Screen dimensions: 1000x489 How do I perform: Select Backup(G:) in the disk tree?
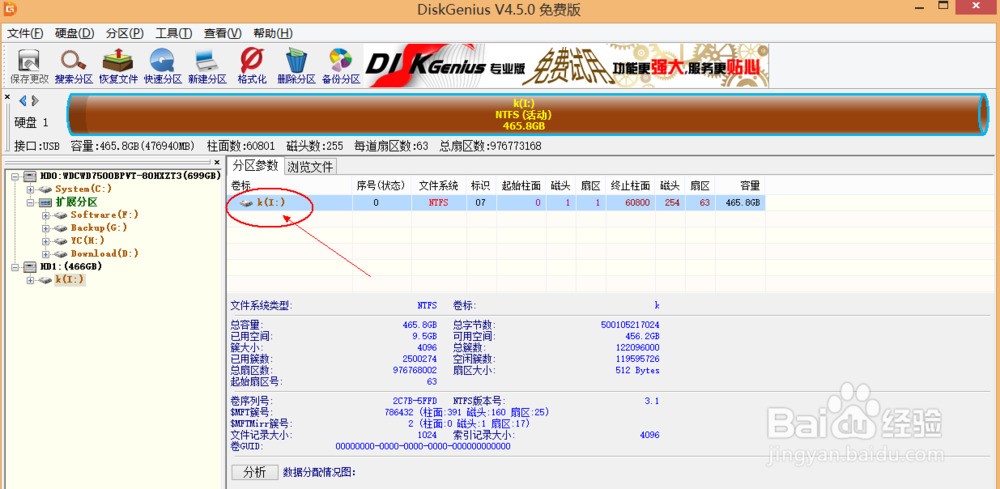point(99,228)
